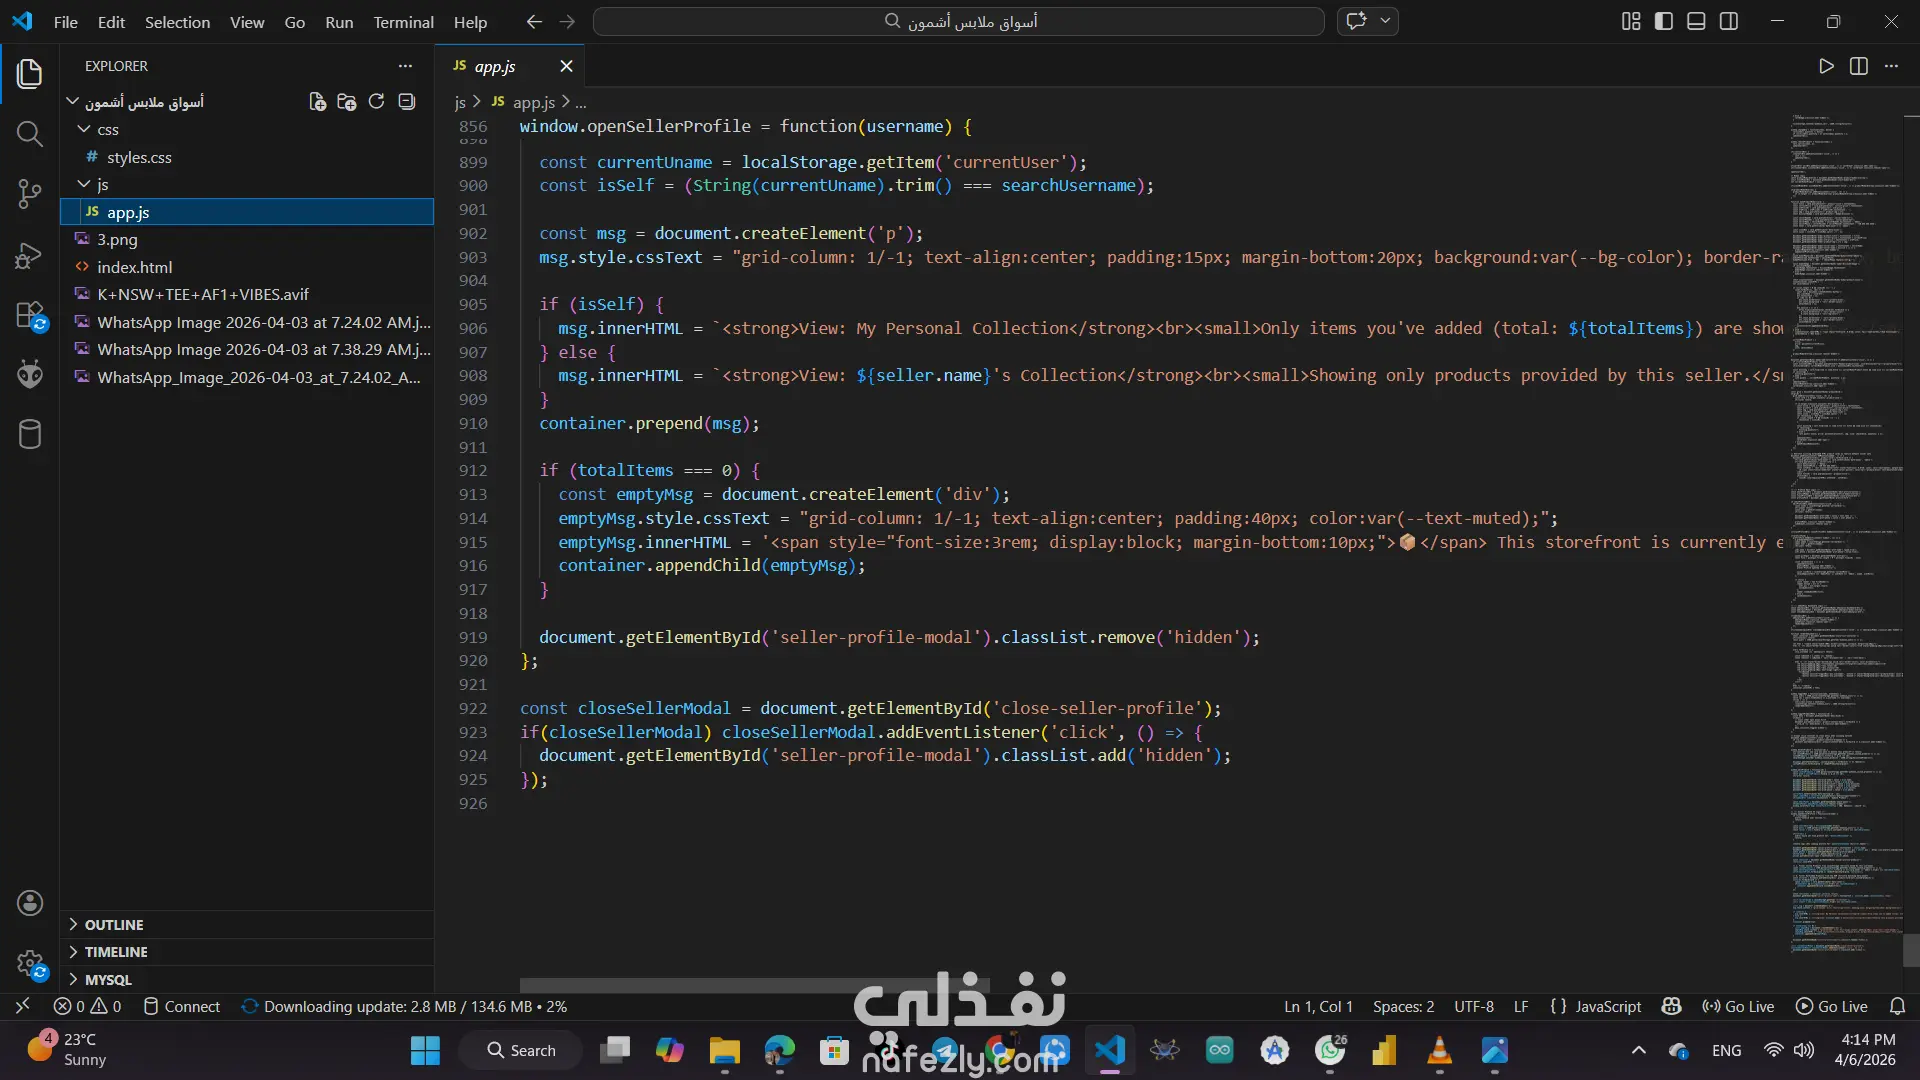Click the split editor right icon
This screenshot has height=1080, width=1920.
point(1859,66)
